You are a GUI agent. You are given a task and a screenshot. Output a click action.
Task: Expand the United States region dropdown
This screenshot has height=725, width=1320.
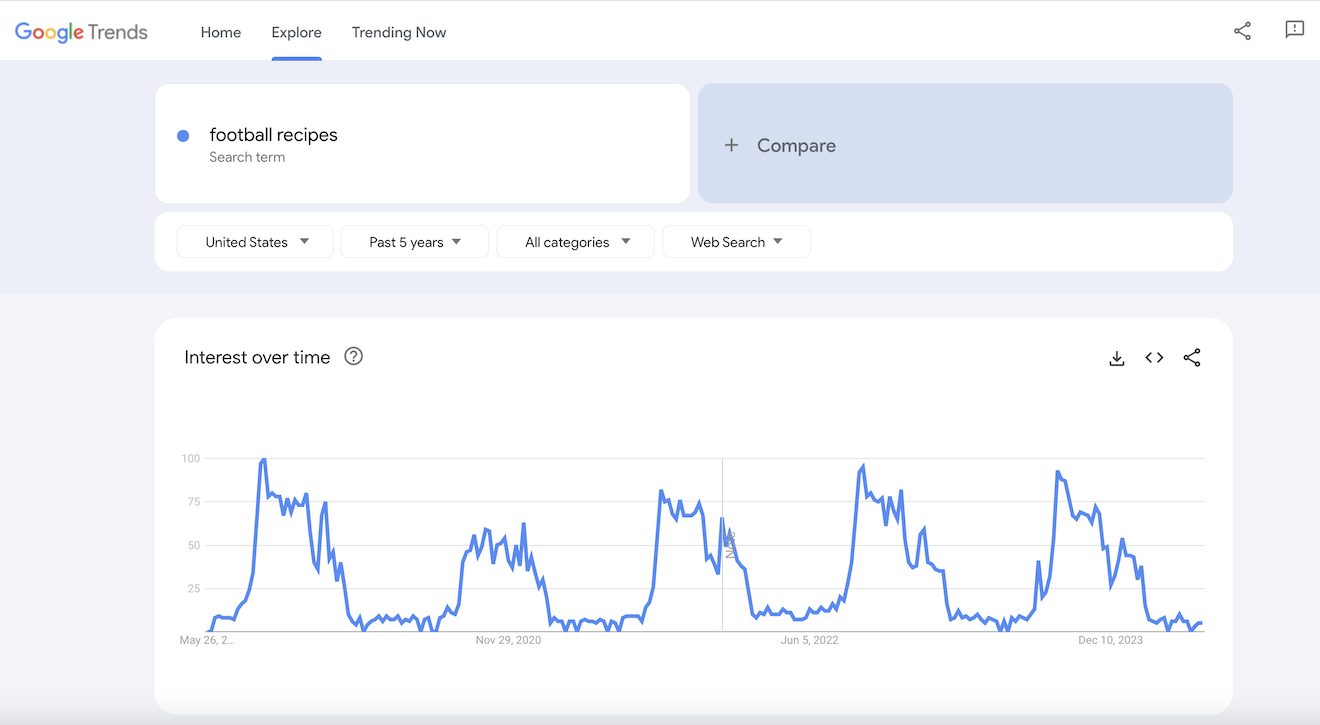click(255, 242)
